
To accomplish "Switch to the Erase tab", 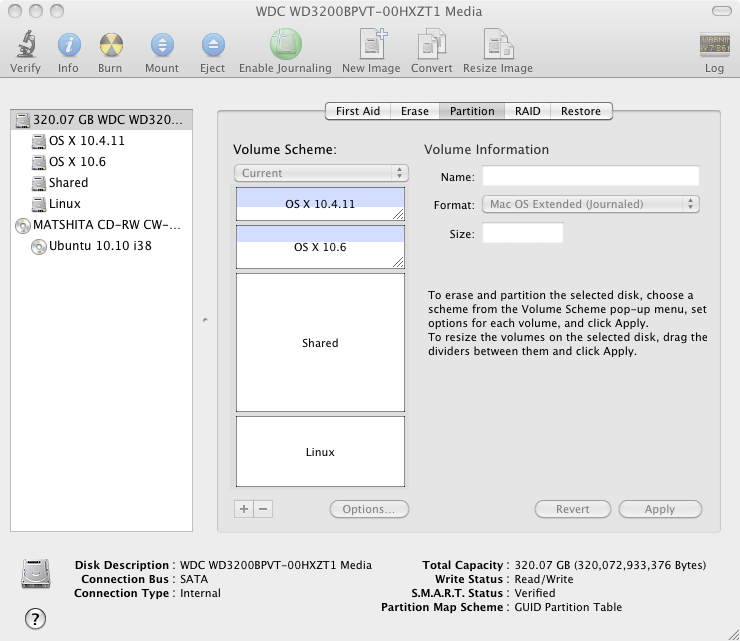I will (415, 111).
